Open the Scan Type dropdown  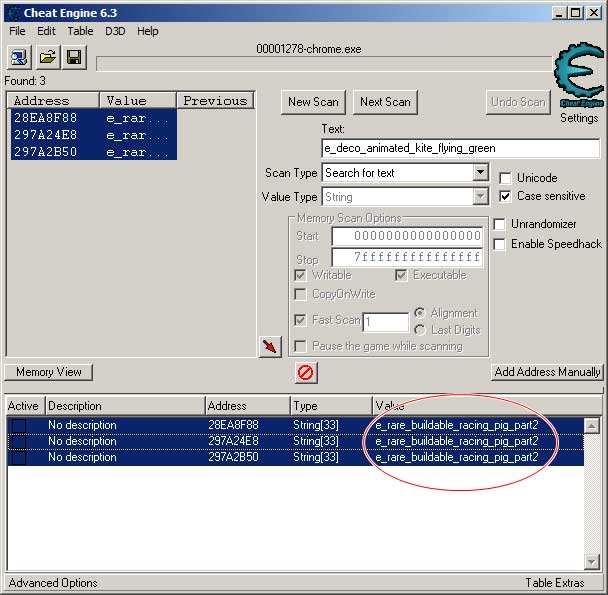(480, 172)
